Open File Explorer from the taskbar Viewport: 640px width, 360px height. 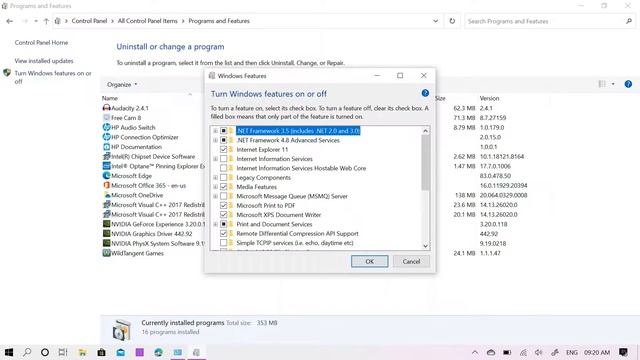pos(82,352)
